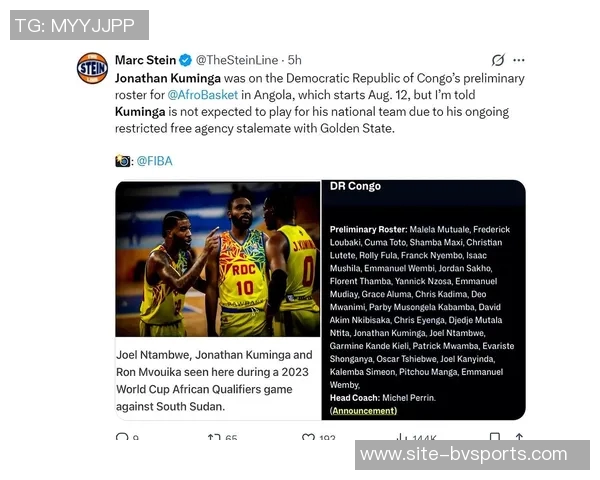
Task: Bookmark this tweet
Action: pos(495,437)
